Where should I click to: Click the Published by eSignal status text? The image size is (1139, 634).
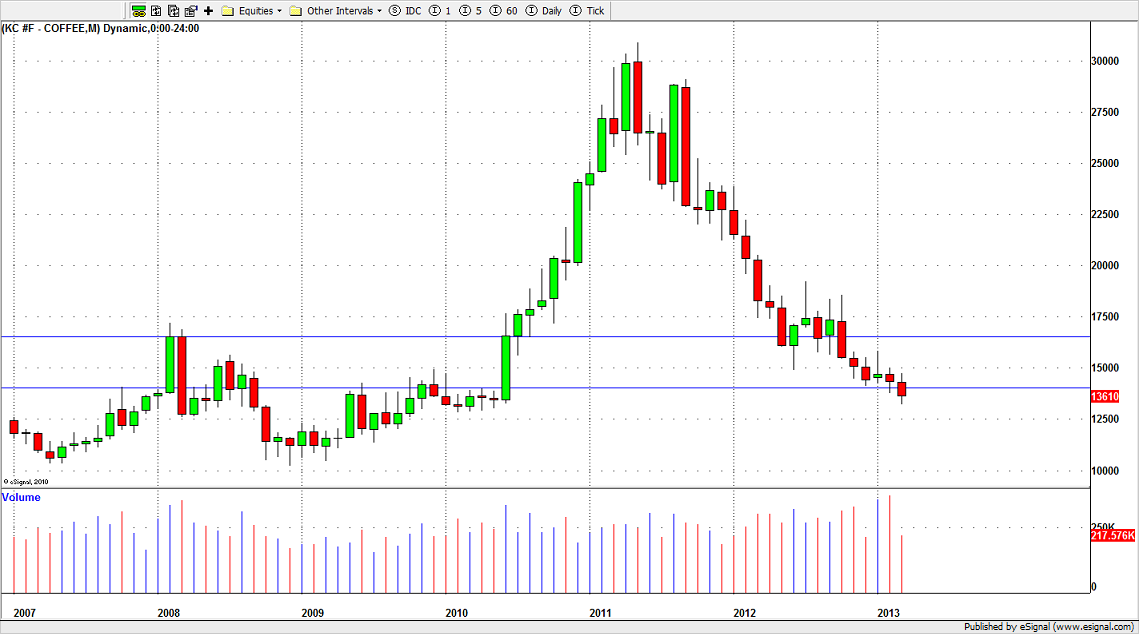(x=1049, y=627)
